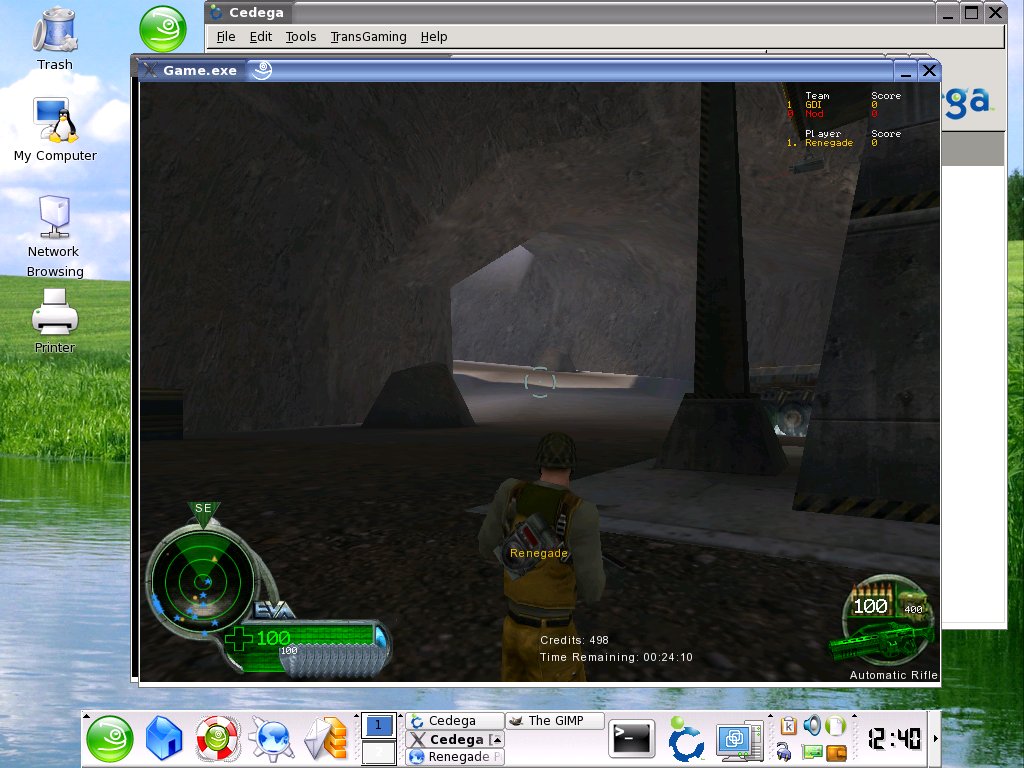Open the TransGaming menu

pyautogui.click(x=368, y=37)
